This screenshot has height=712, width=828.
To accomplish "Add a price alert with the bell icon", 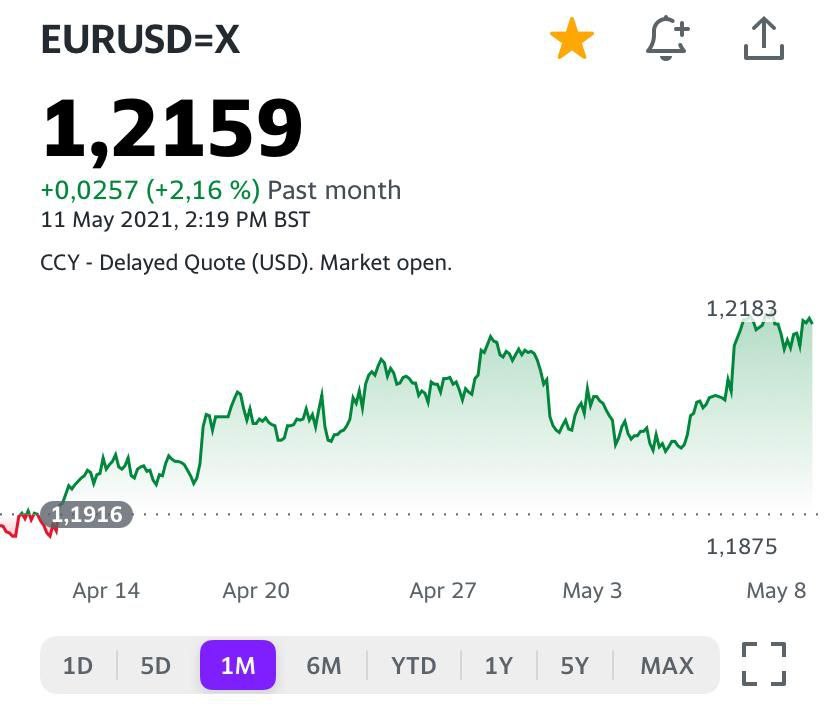I will (x=667, y=40).
